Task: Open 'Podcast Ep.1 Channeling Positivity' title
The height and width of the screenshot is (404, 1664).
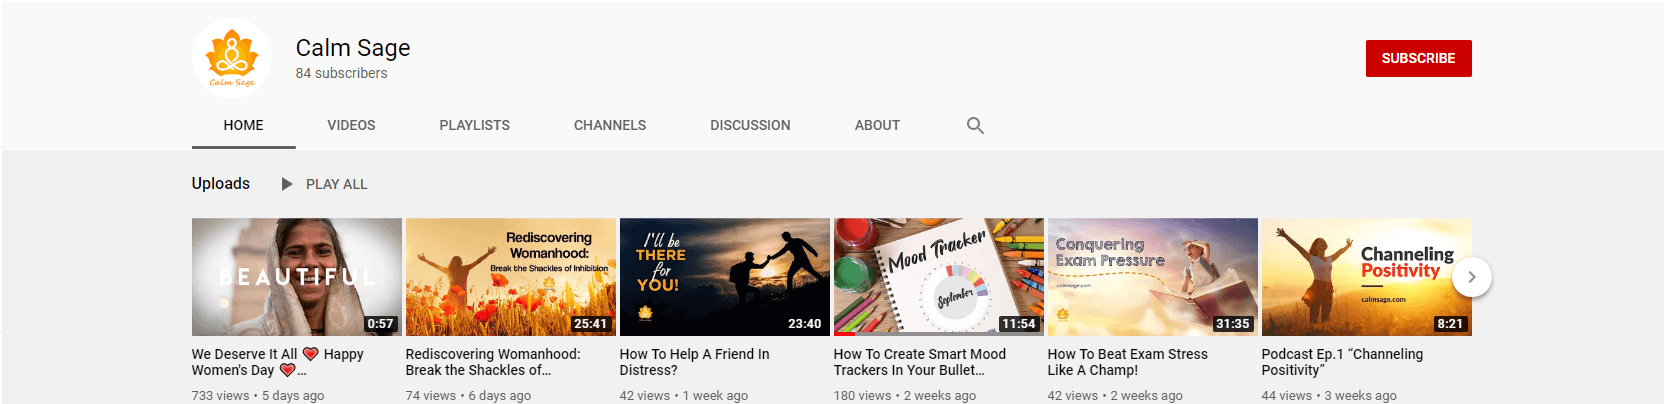Action: click(1342, 362)
